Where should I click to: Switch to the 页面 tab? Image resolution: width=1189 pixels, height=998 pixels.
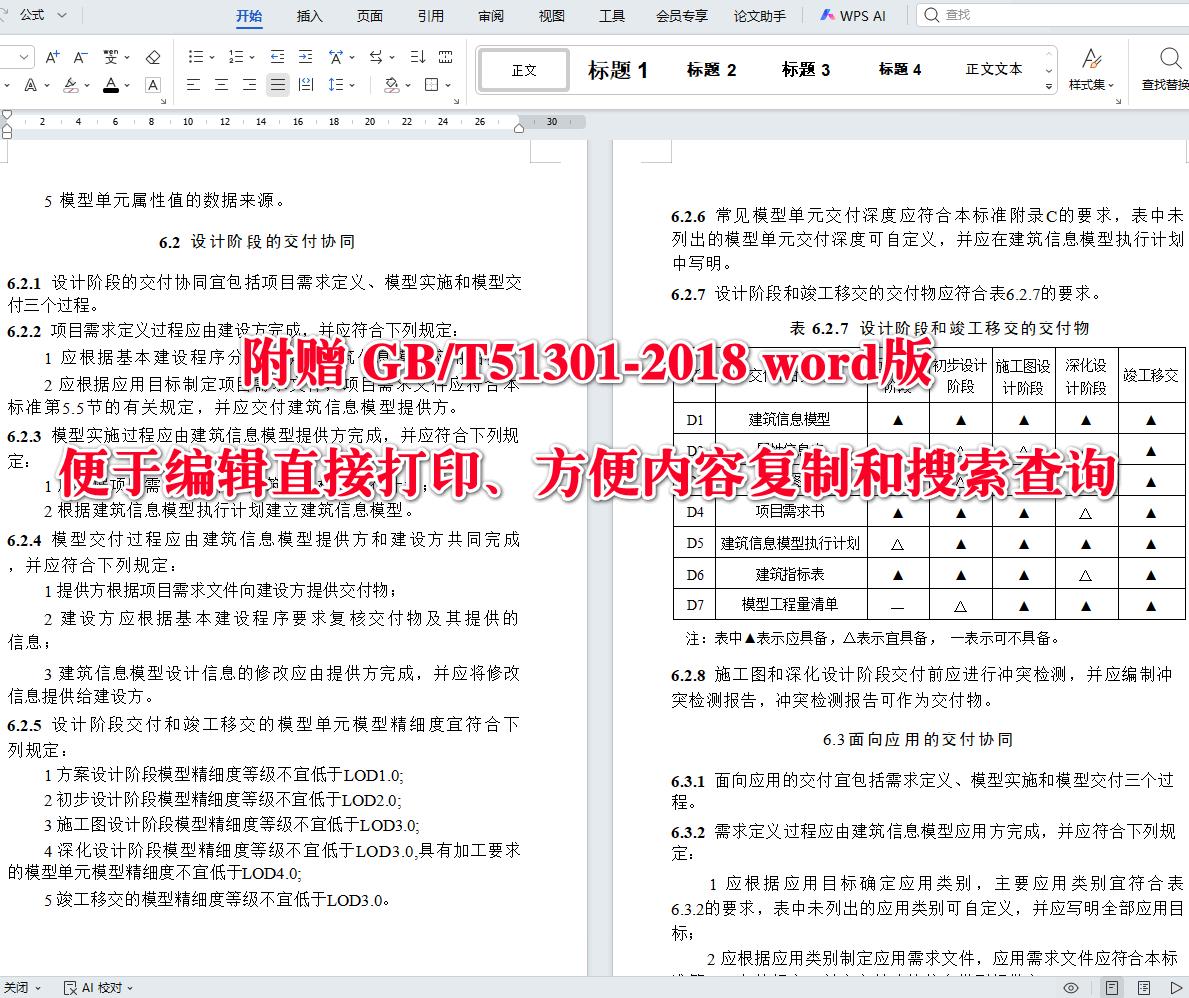(x=370, y=16)
